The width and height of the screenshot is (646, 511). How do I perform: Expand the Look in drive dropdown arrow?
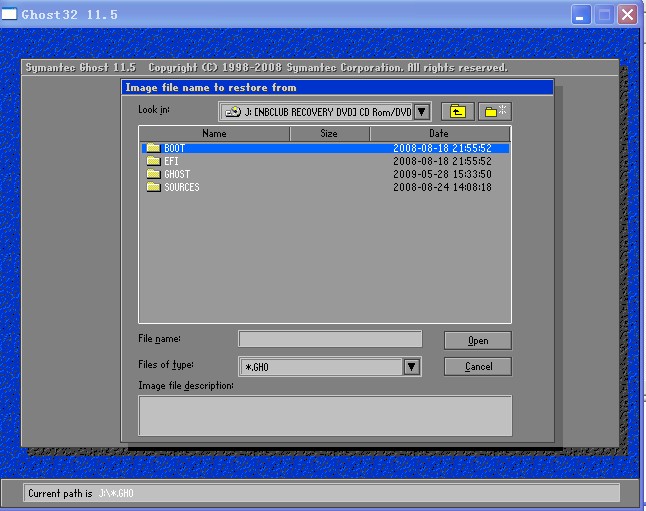click(x=421, y=112)
